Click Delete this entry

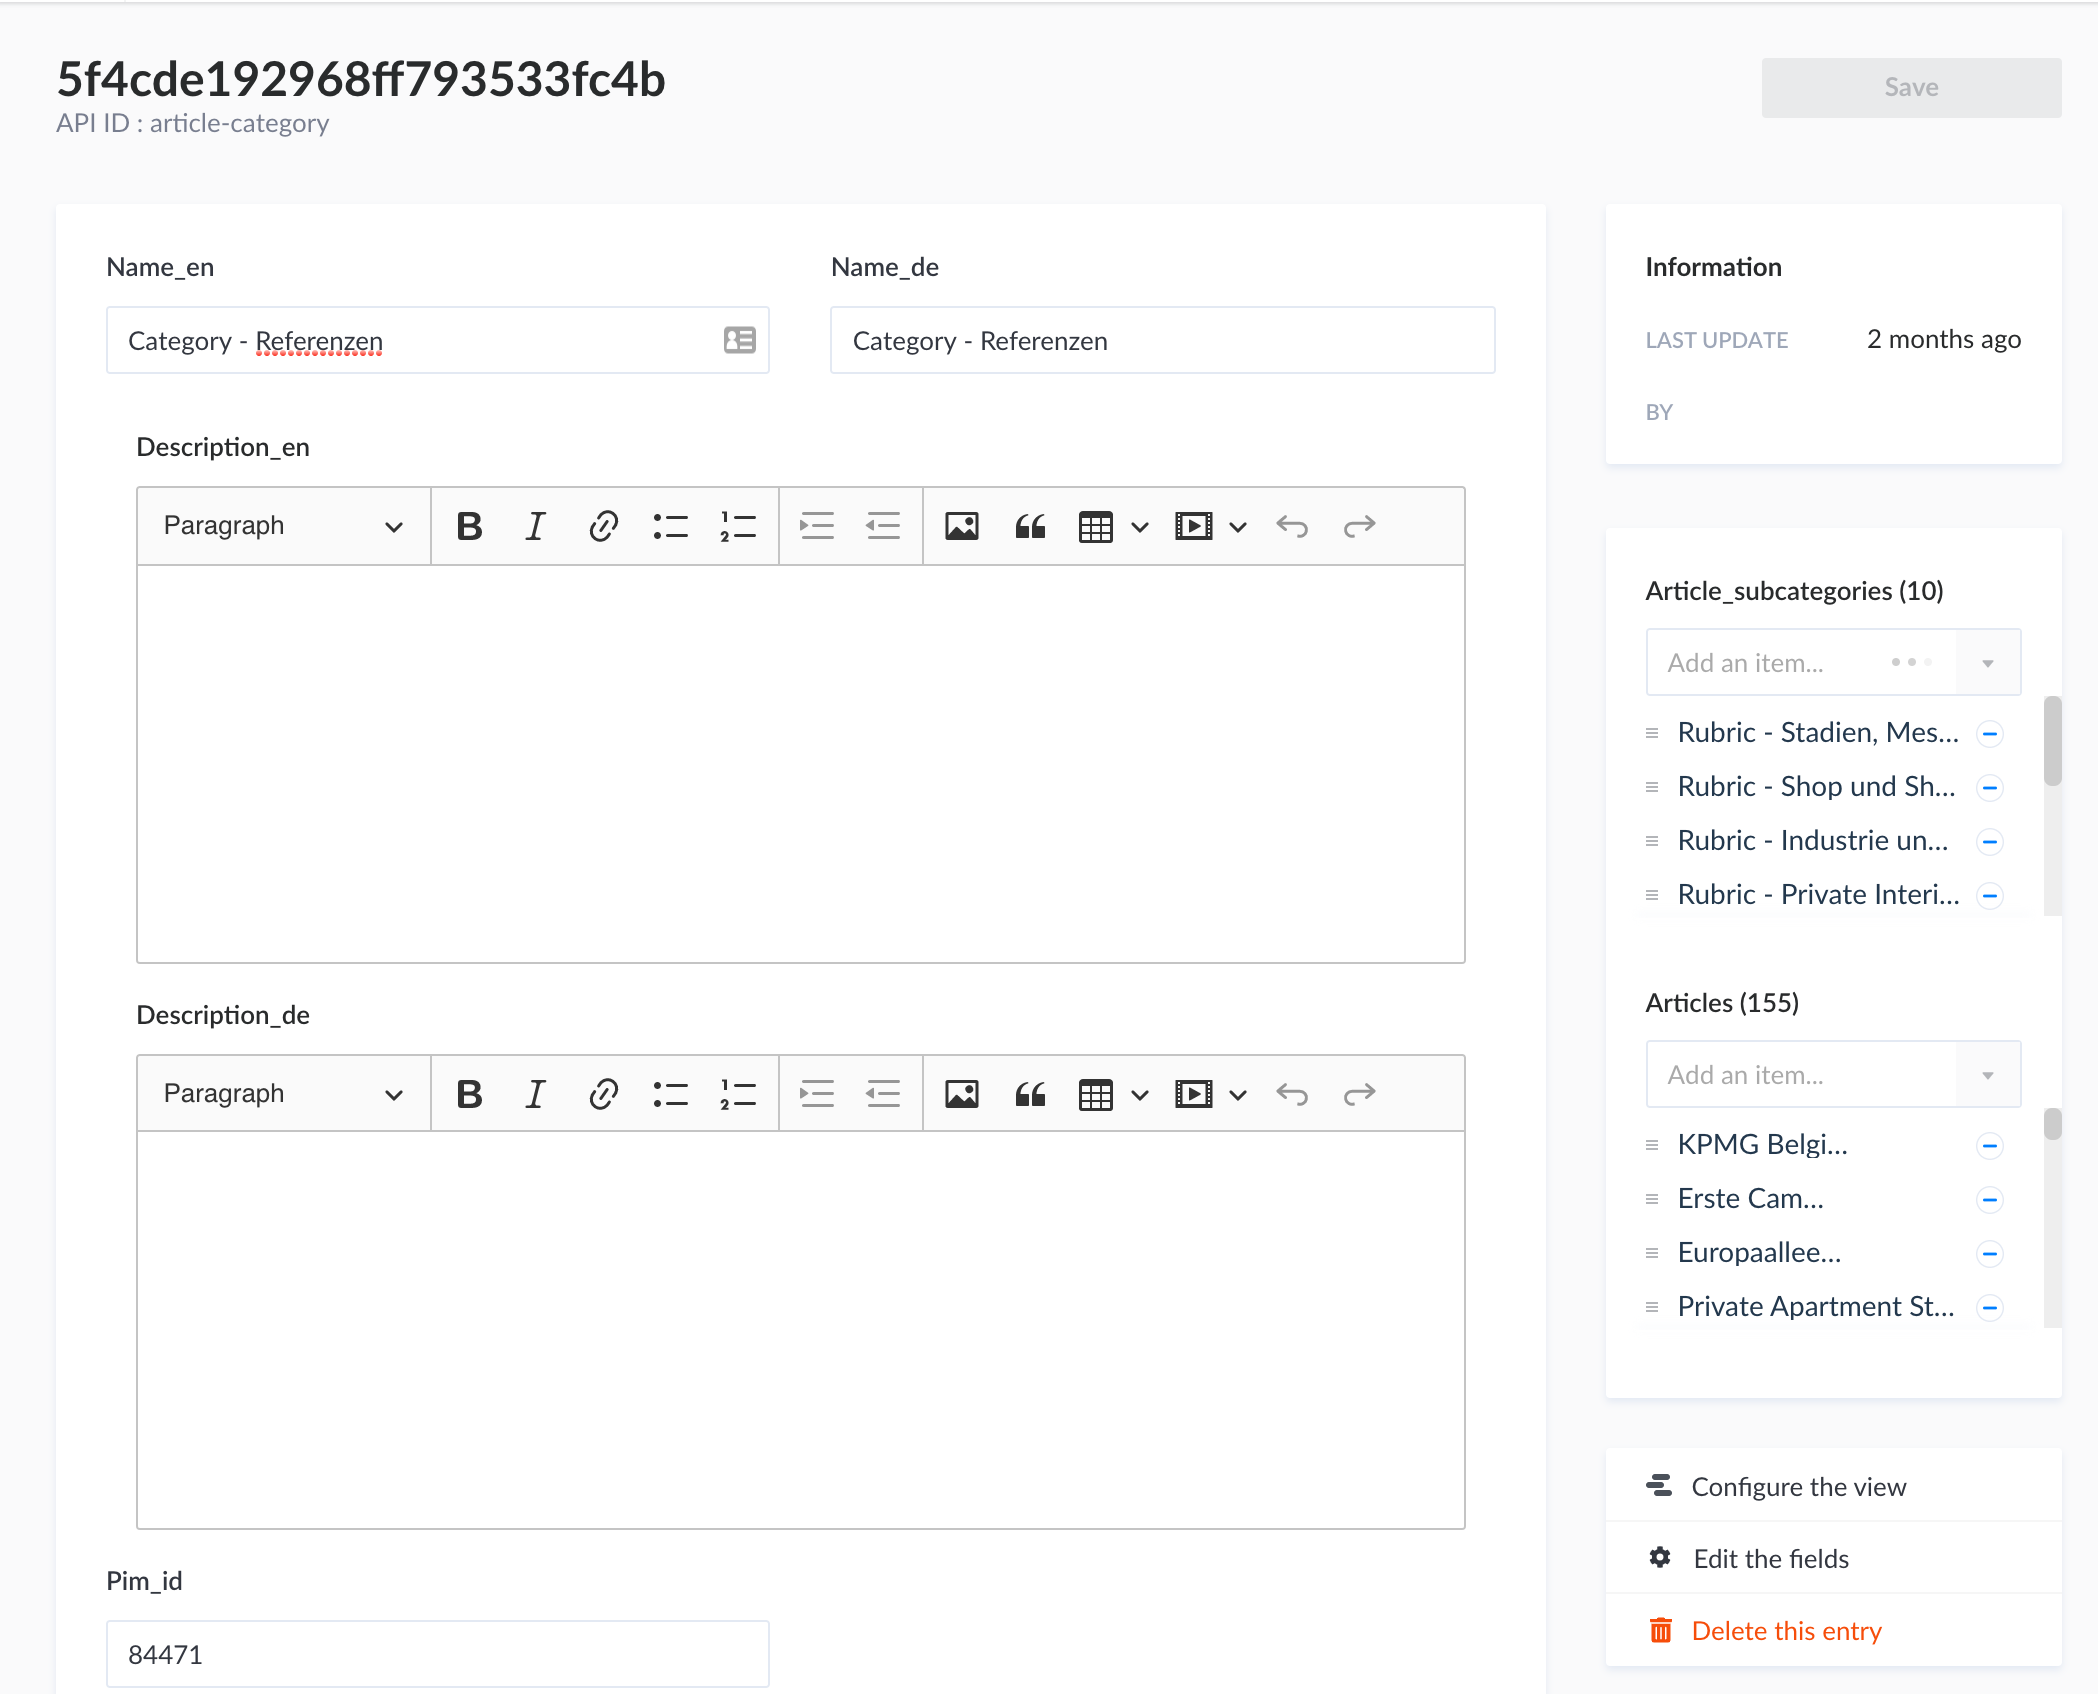click(x=1786, y=1630)
